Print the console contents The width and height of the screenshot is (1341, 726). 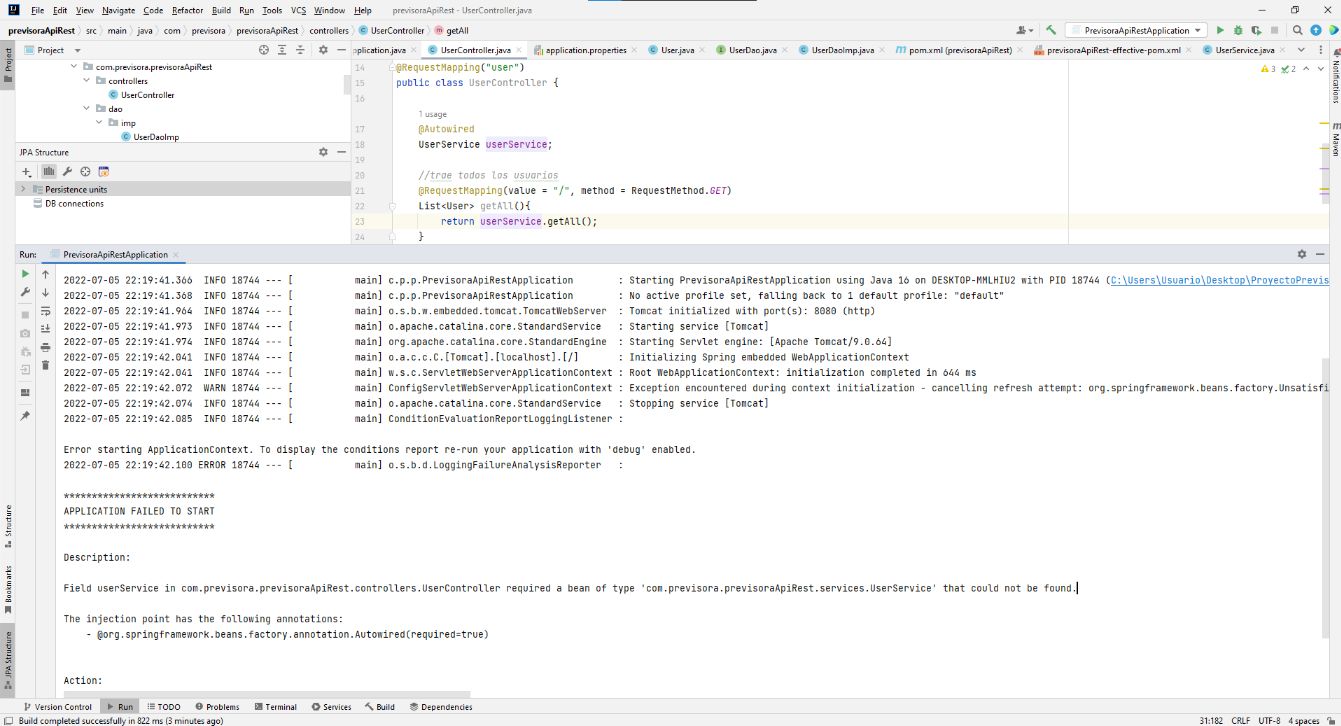[x=45, y=348]
